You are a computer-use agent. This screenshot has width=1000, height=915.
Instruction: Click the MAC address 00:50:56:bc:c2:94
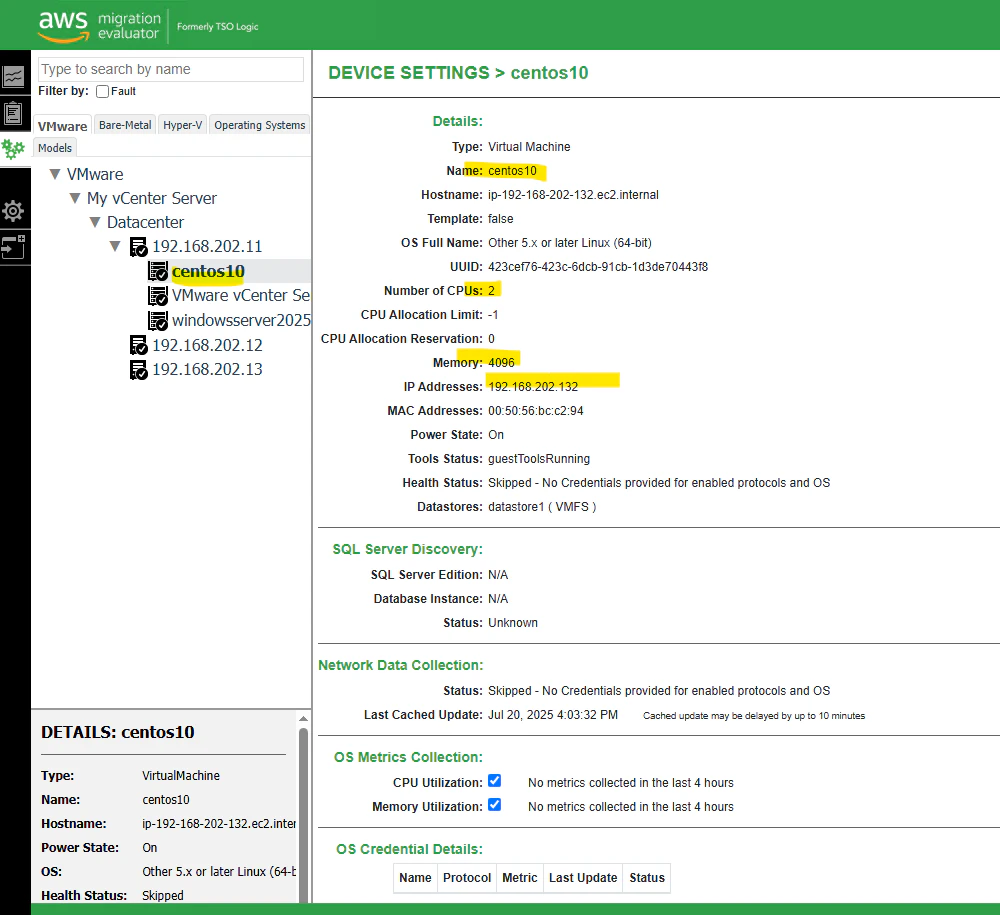[536, 411]
